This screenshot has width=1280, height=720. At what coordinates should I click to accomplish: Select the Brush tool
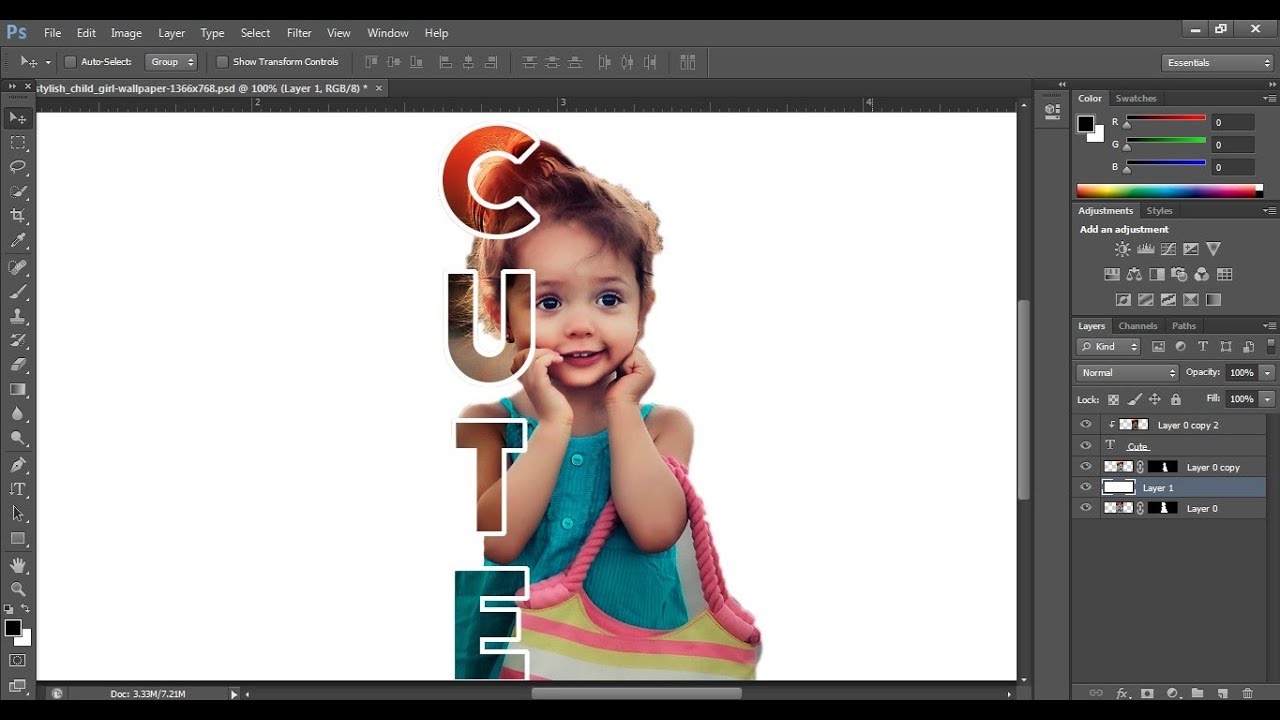tap(18, 292)
